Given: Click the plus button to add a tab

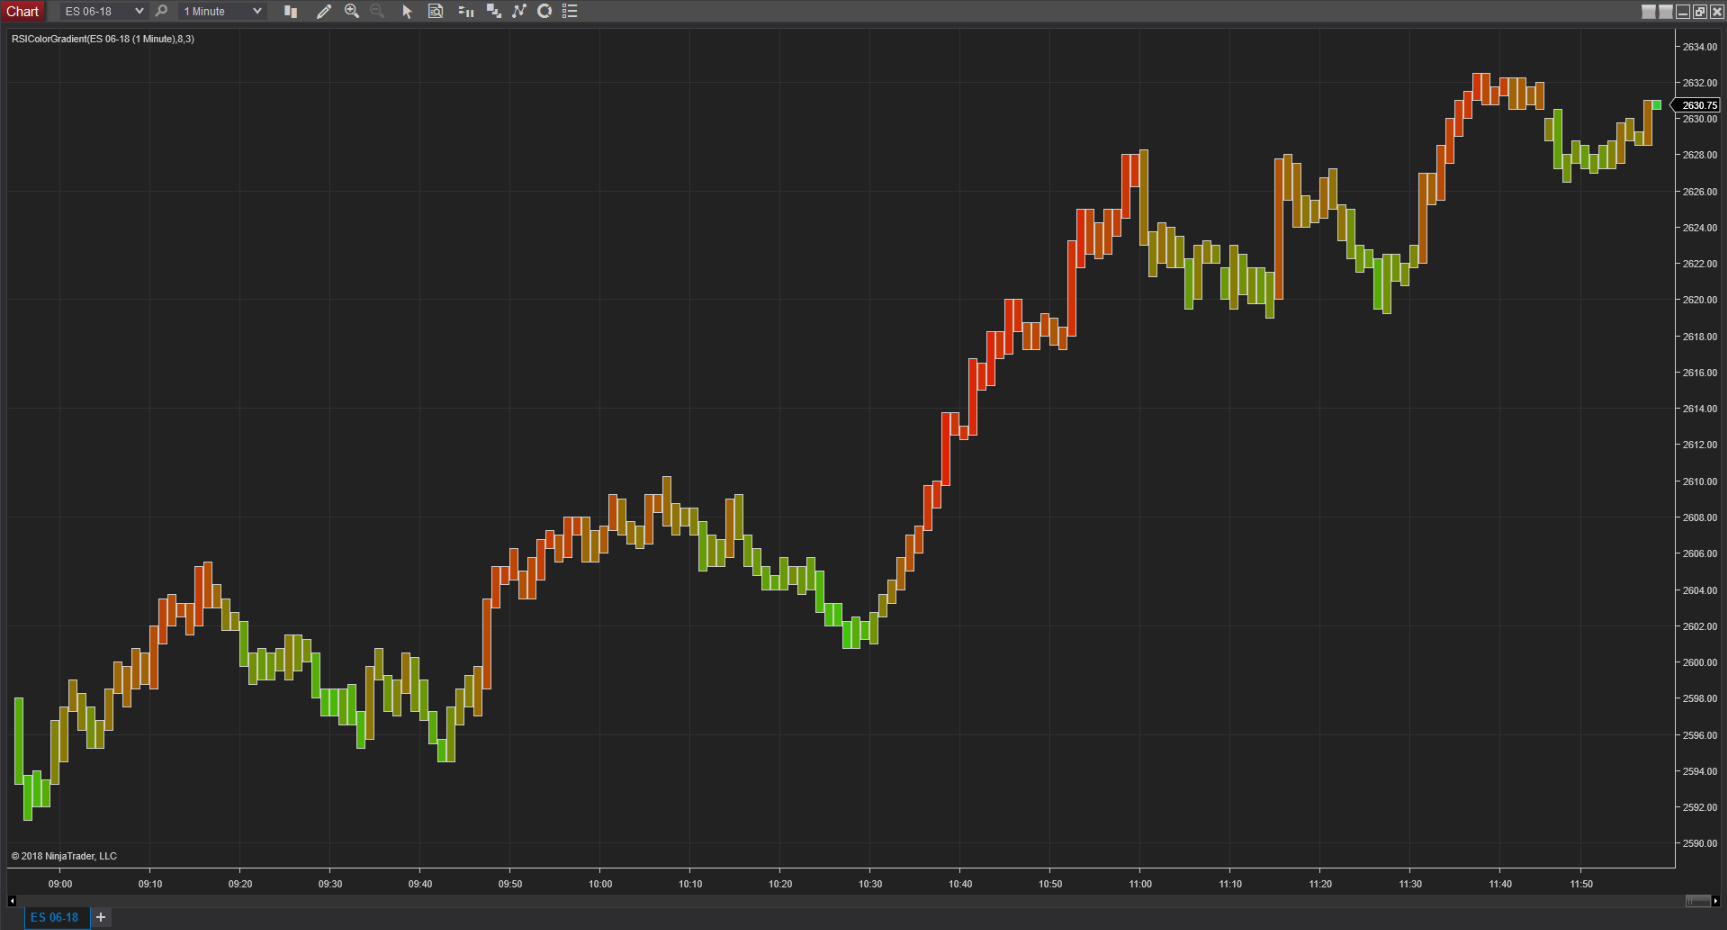Looking at the screenshot, I should pos(100,917).
